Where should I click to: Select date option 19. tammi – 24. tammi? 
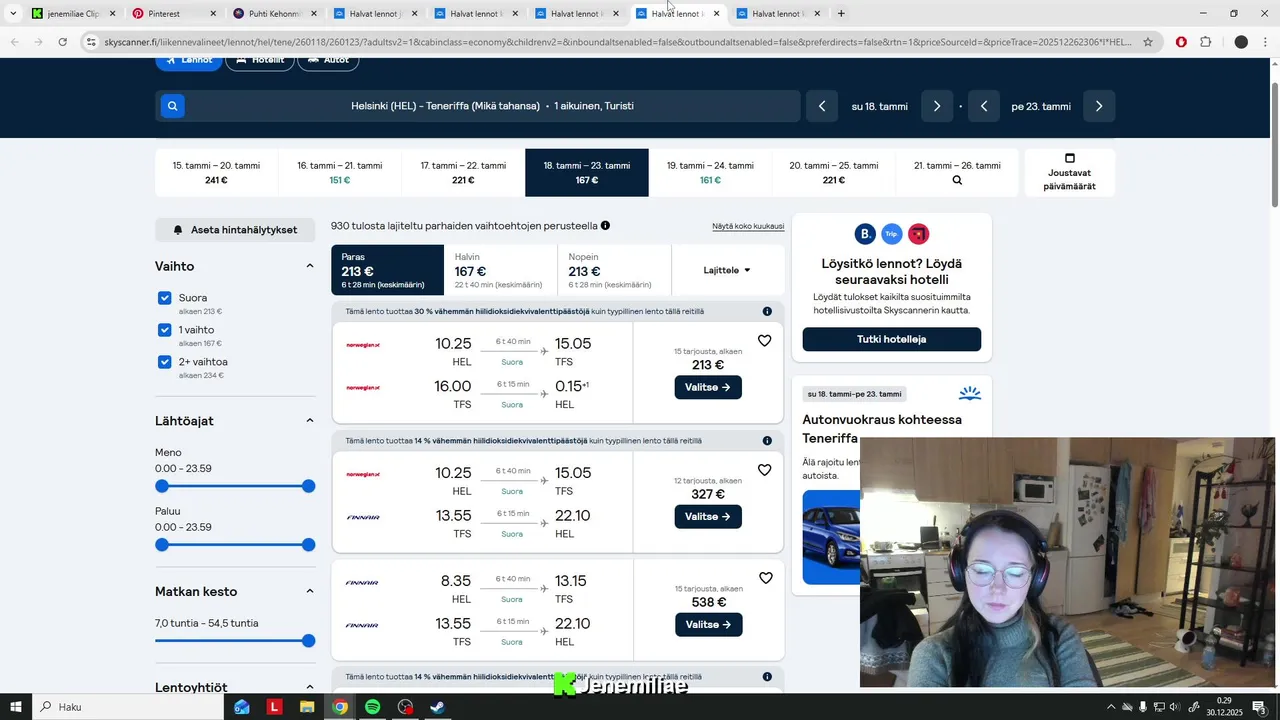point(710,173)
